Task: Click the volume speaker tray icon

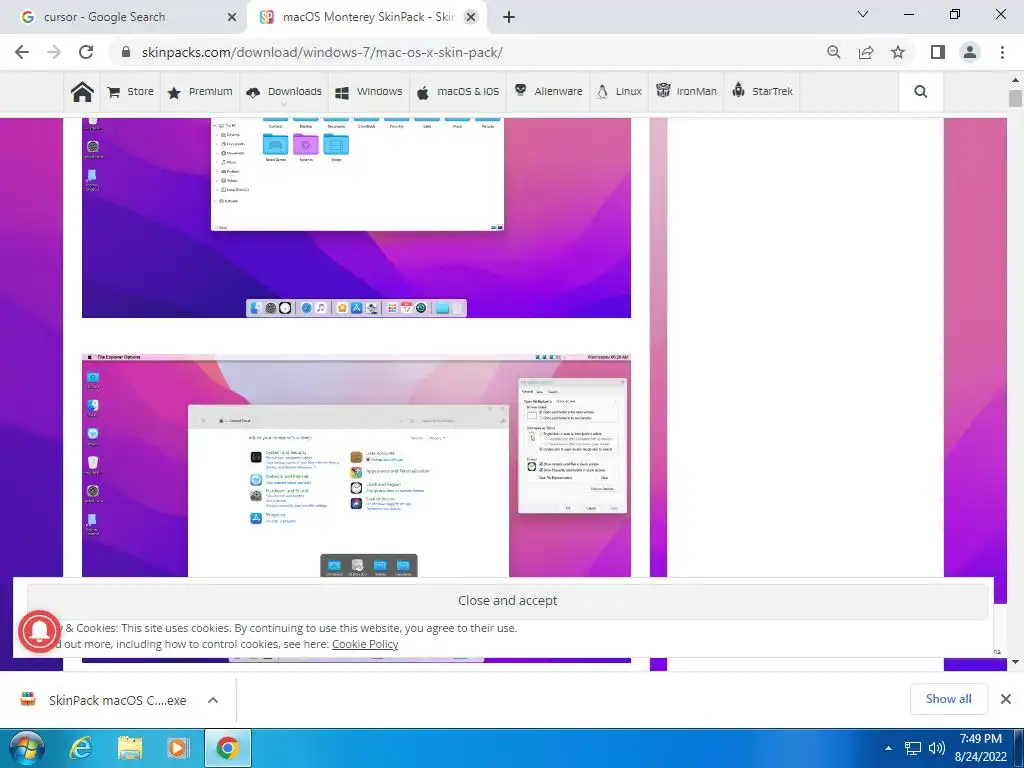Action: (936, 748)
